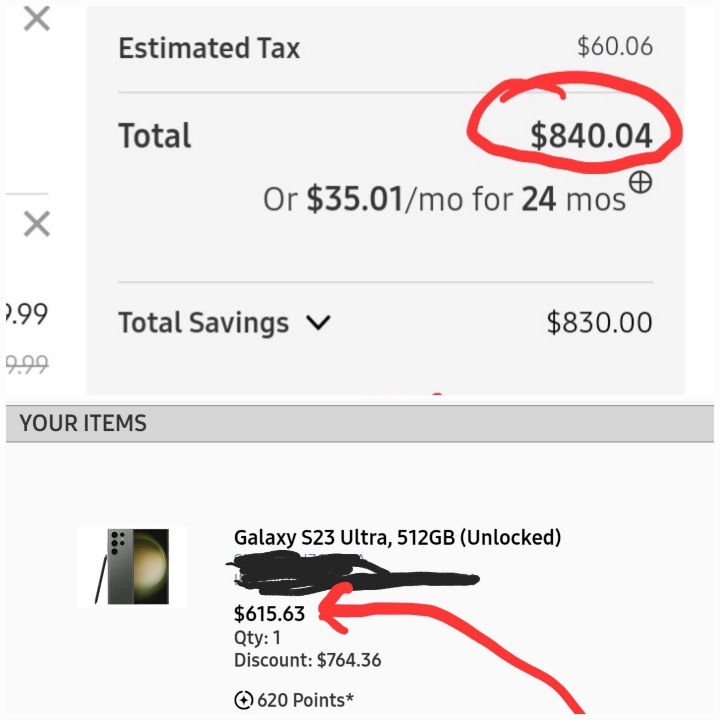Click the 24 mos term text
Screen dimensions: 720x720
tap(574, 200)
